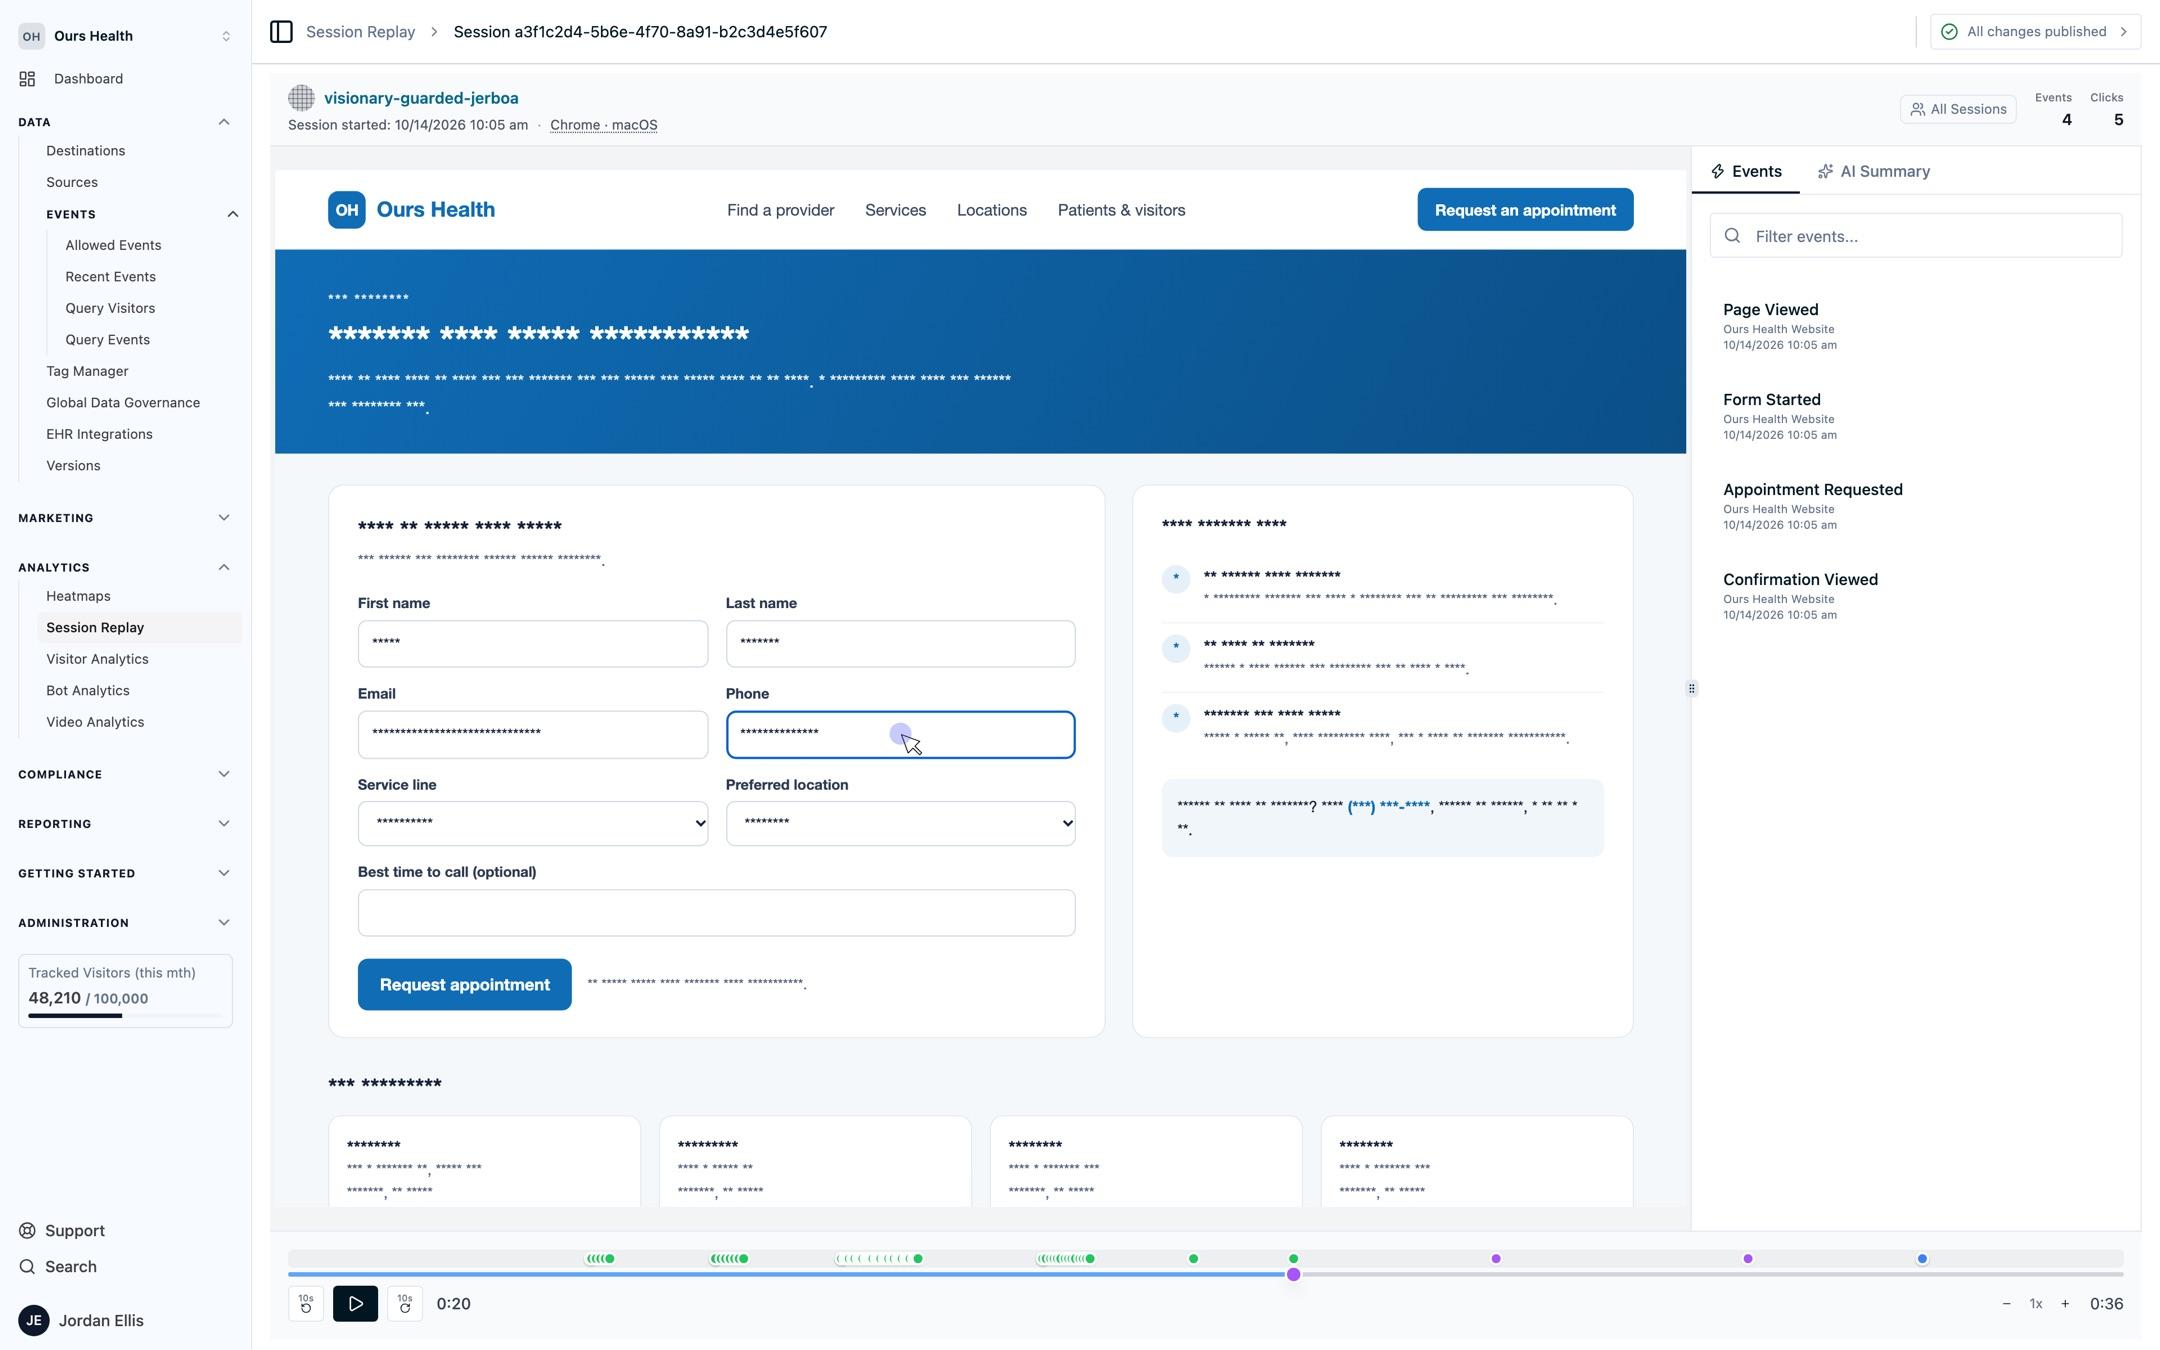This screenshot has height=1350, width=2160.
Task: Click Request appointment form button
Action: click(465, 985)
